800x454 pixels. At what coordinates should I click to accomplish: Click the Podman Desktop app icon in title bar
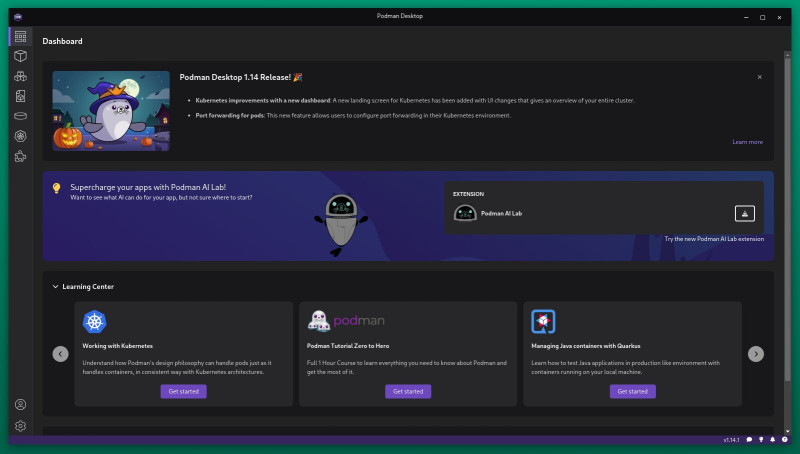tap(18, 17)
